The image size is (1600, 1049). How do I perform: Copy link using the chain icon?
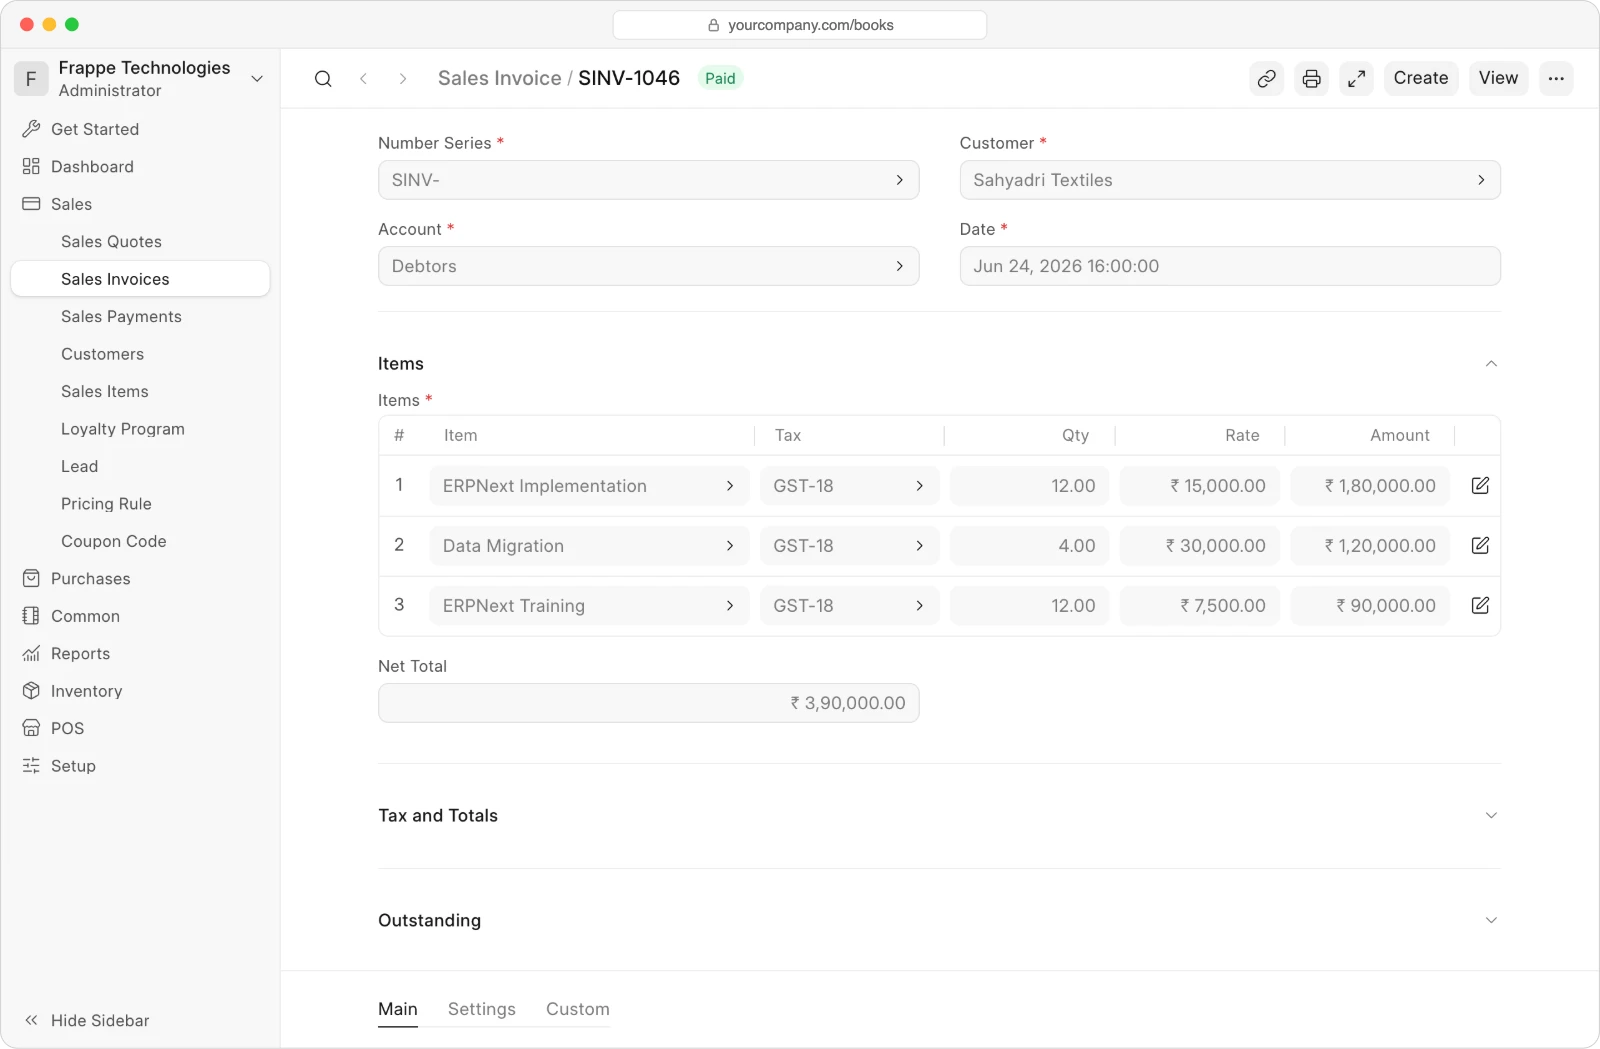(1267, 78)
